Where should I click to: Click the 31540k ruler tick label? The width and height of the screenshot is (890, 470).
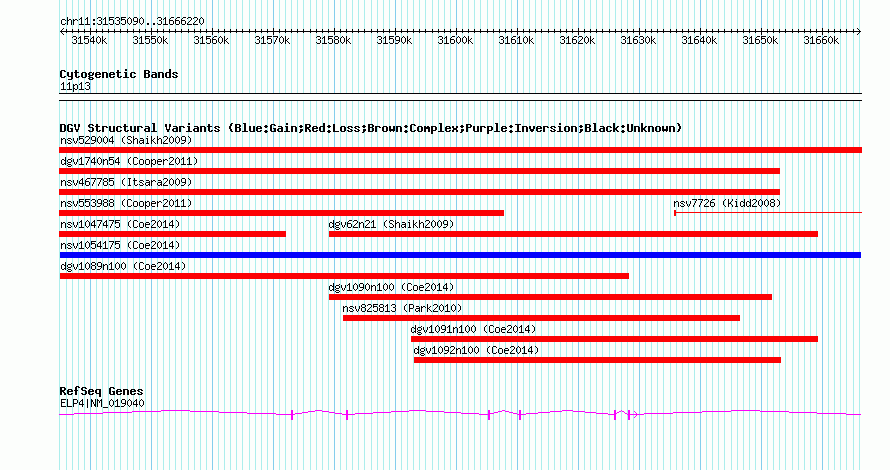click(x=89, y=40)
